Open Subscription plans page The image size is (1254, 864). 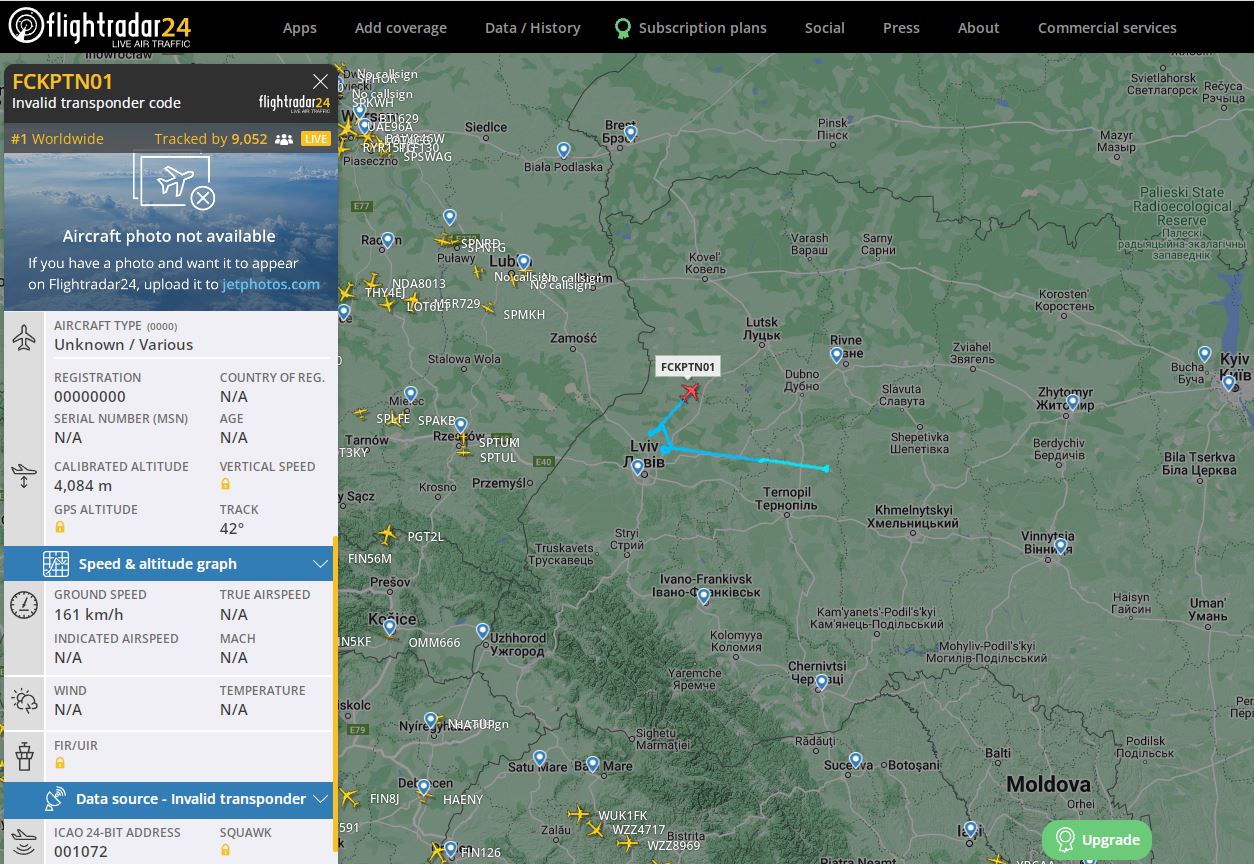pos(702,28)
